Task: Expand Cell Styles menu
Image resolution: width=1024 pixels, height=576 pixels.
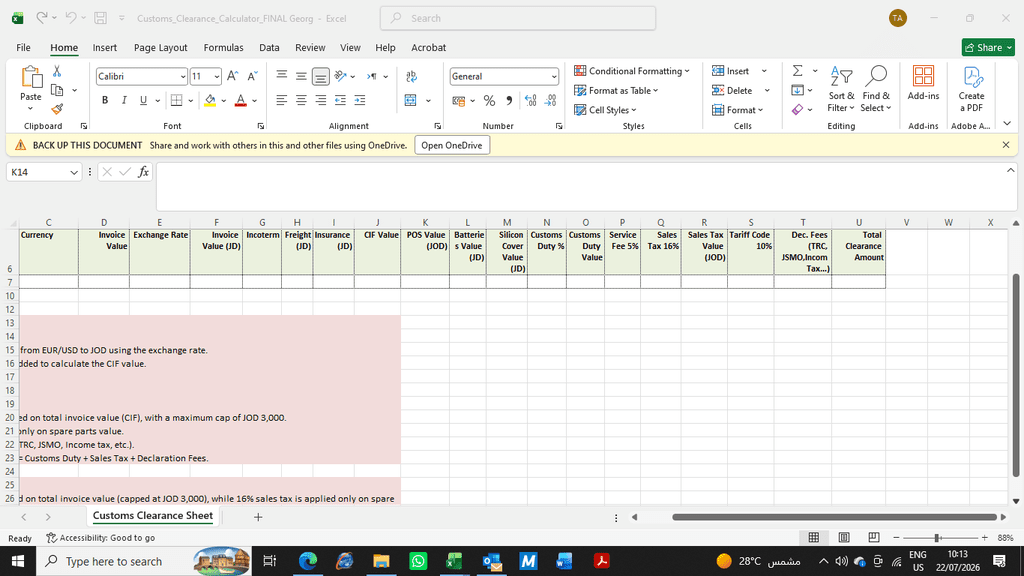Action: click(605, 110)
